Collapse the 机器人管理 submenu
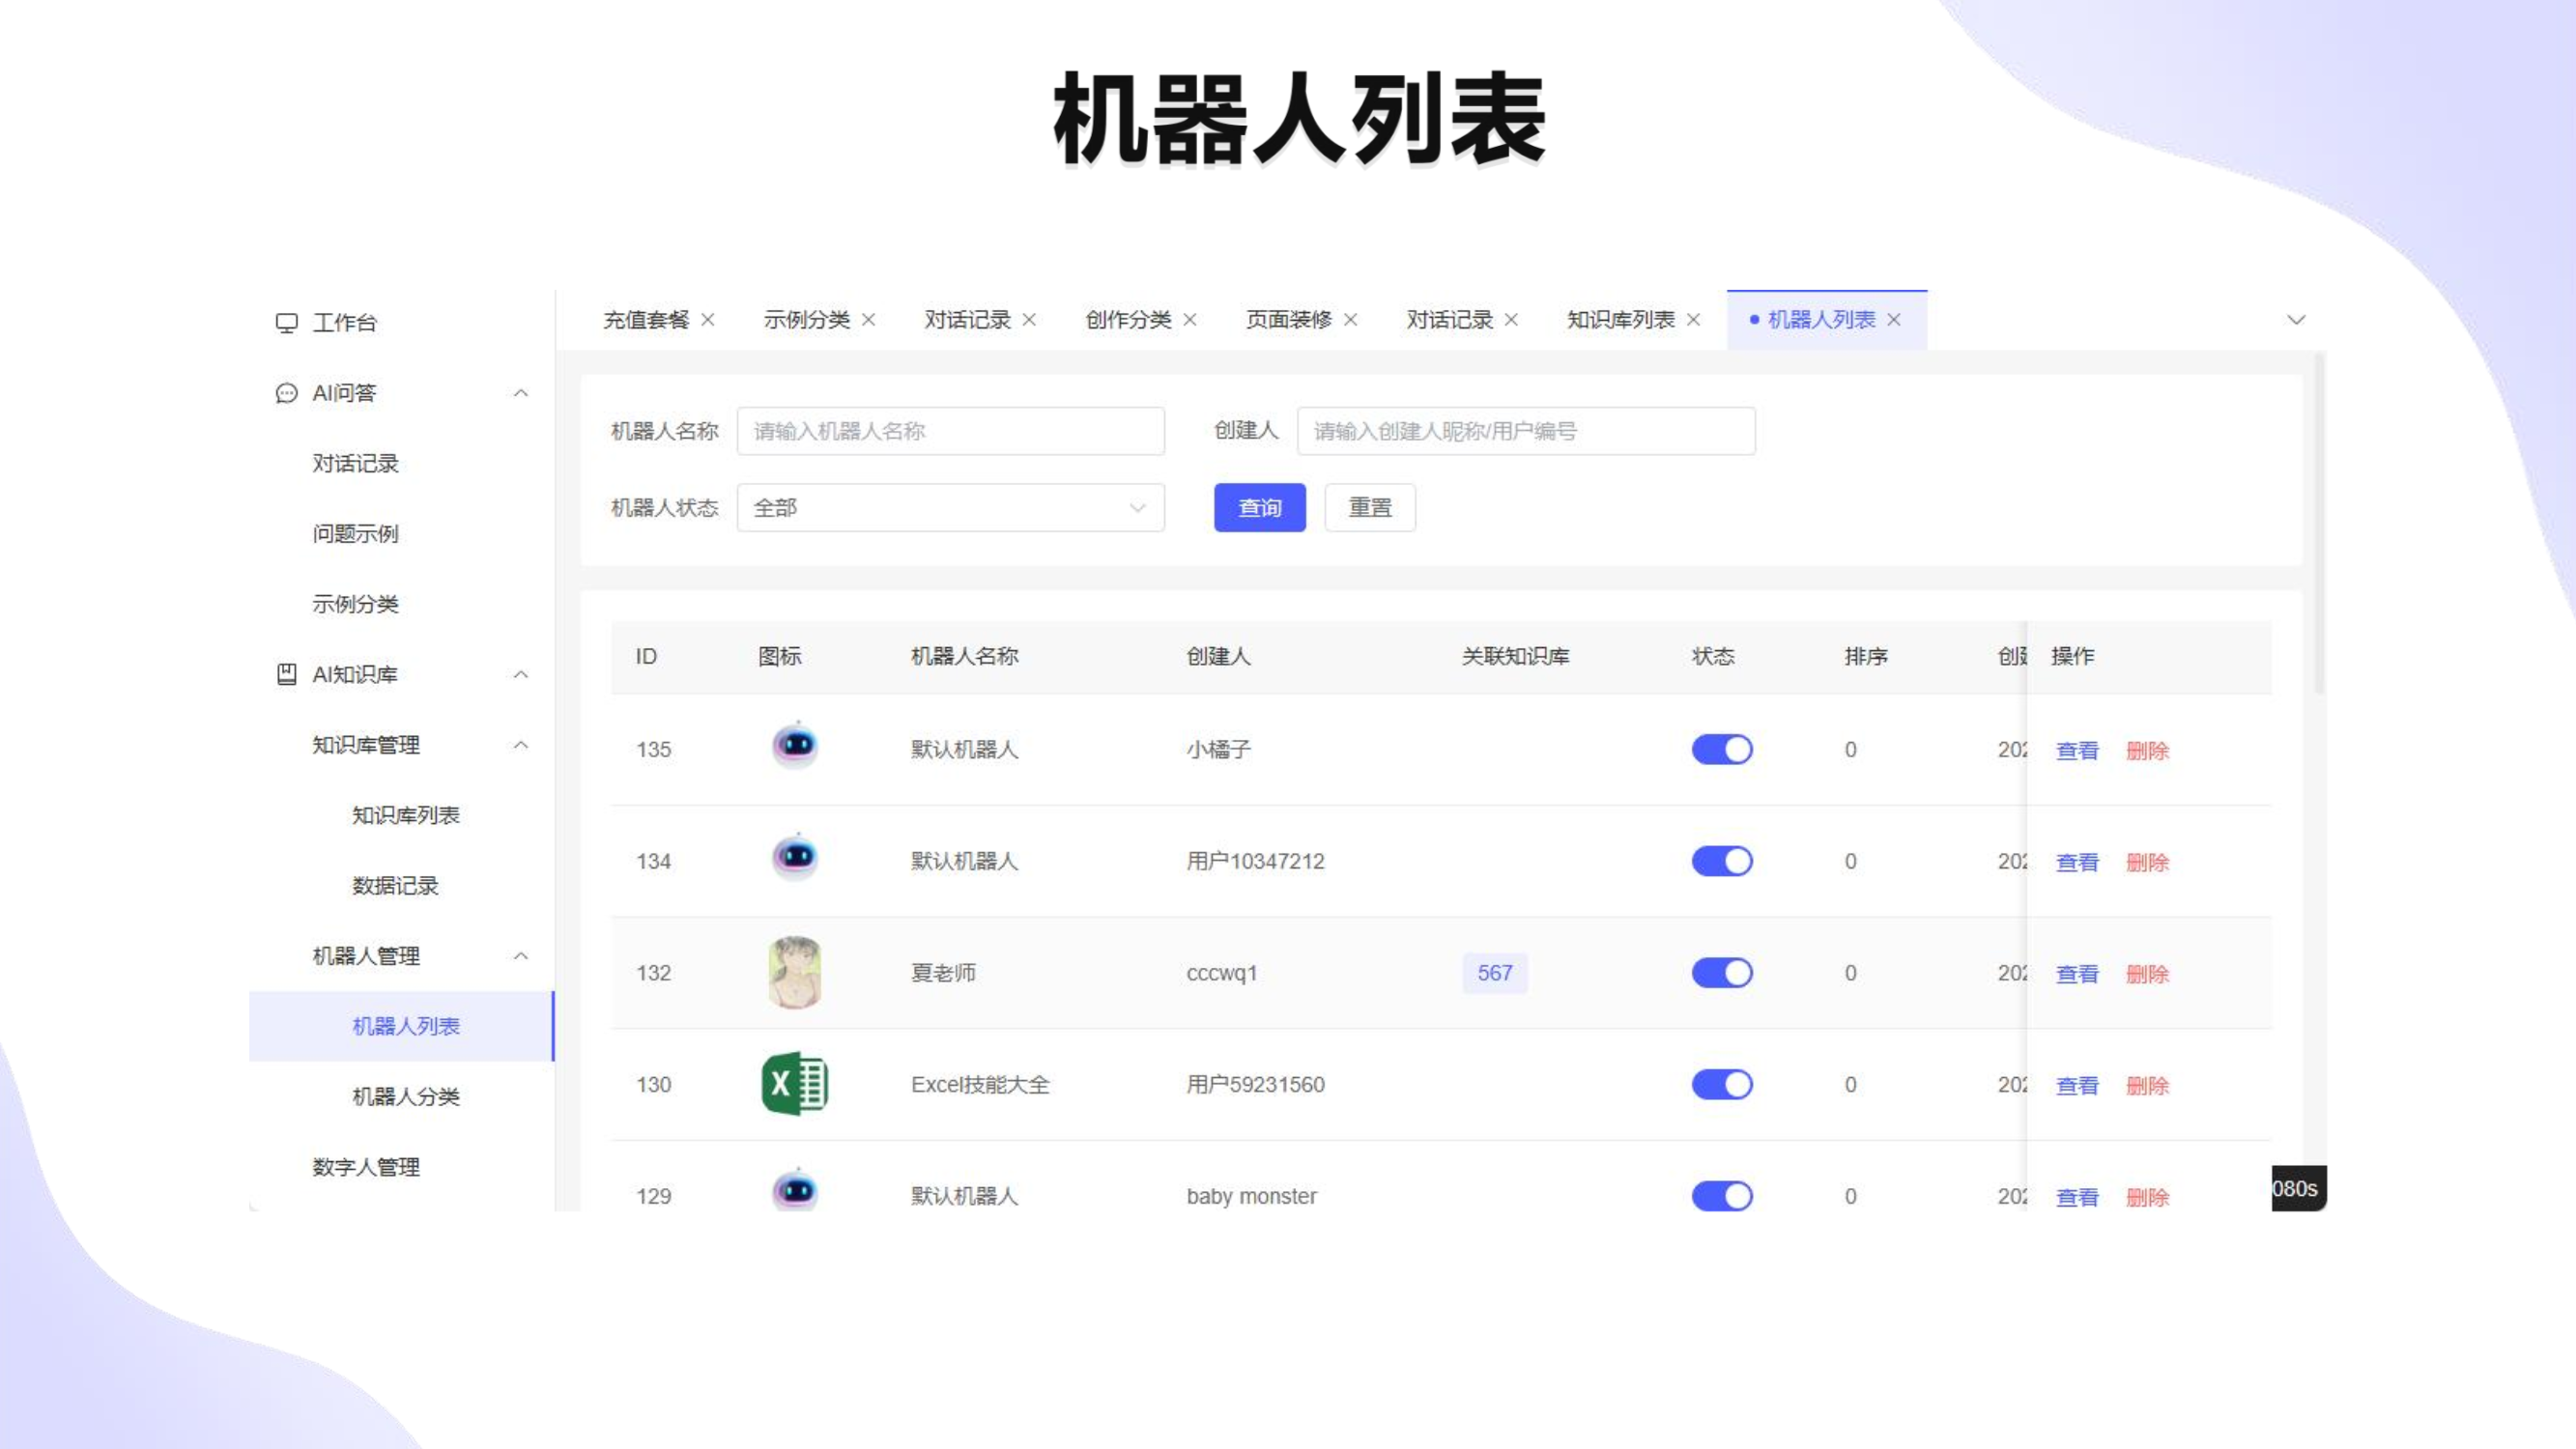The width and height of the screenshot is (2576, 1449). 521,956
